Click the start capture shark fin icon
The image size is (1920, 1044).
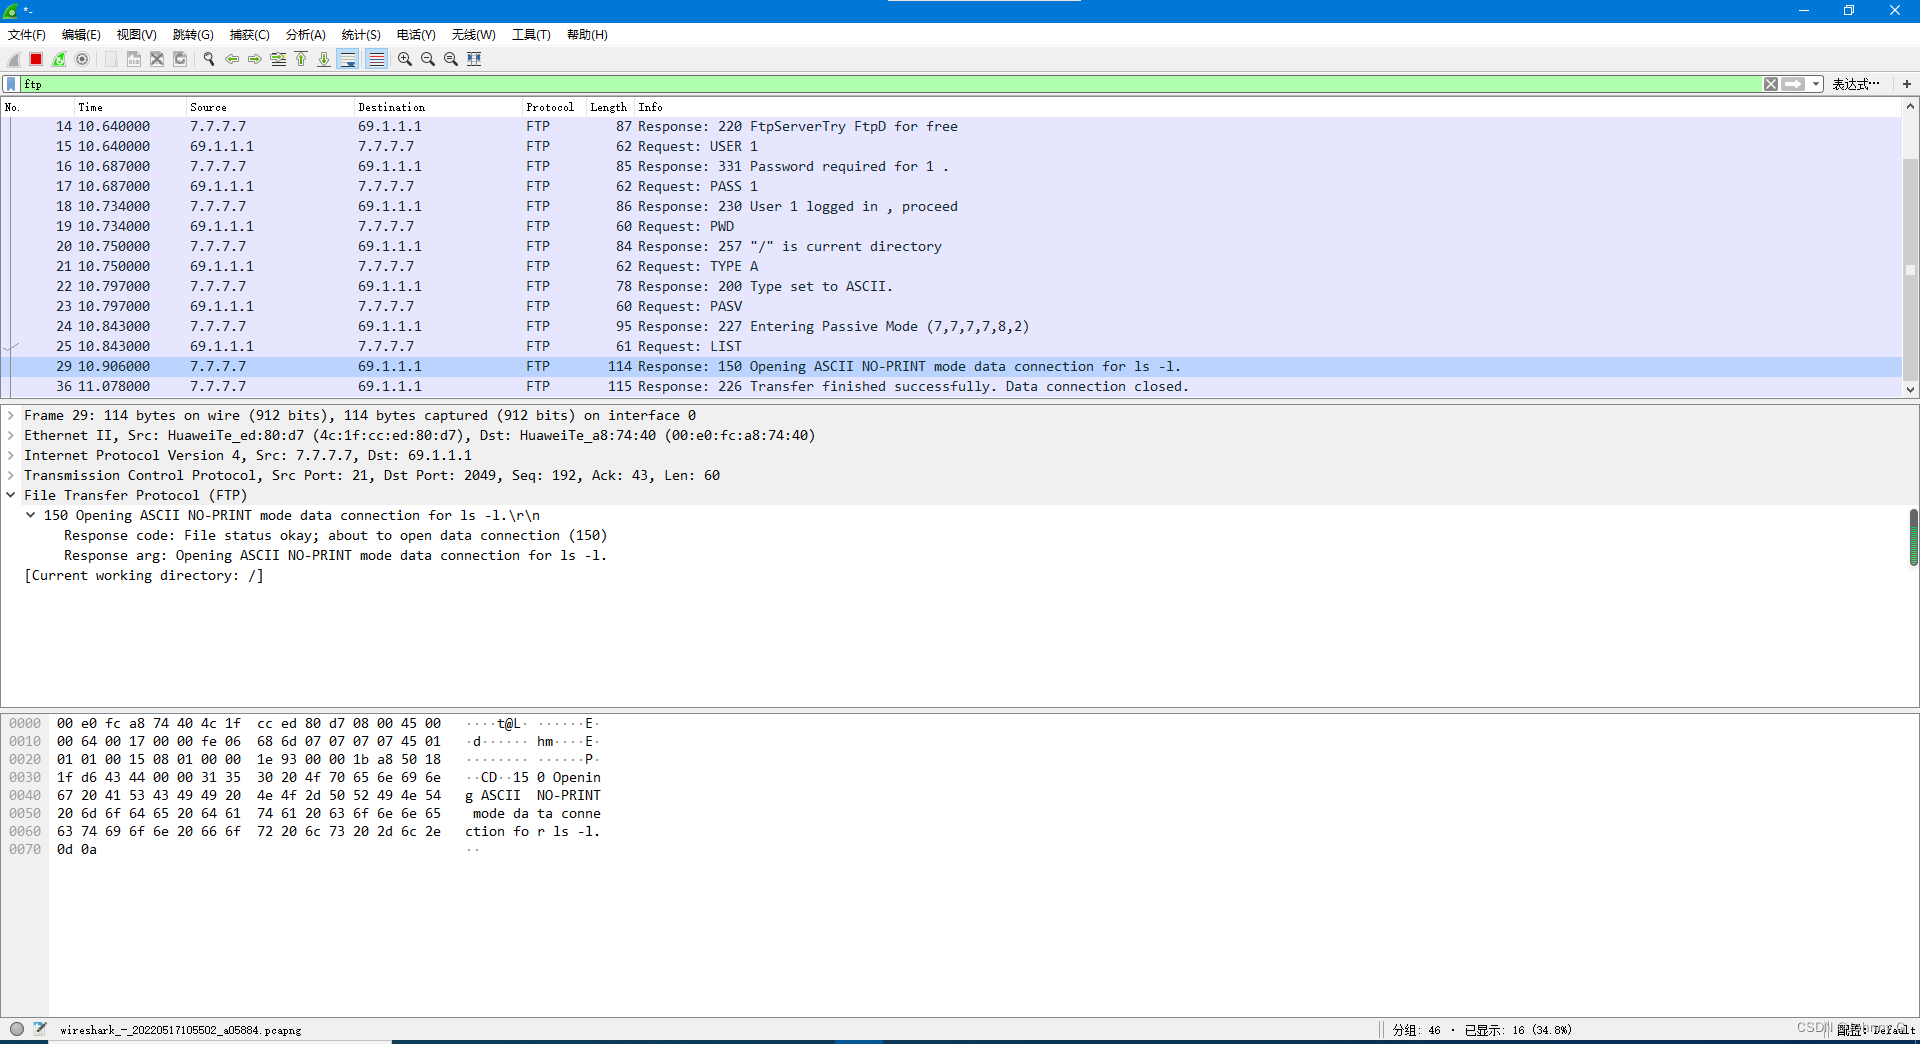coord(14,59)
